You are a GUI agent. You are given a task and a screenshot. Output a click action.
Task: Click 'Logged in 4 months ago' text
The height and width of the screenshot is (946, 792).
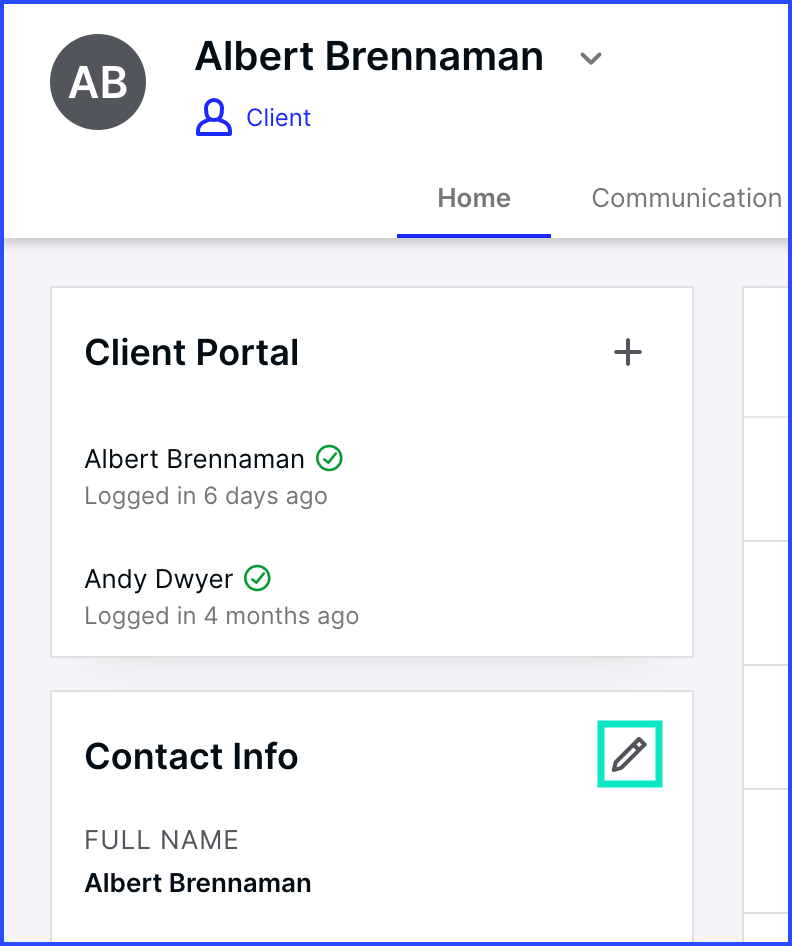click(x=221, y=616)
